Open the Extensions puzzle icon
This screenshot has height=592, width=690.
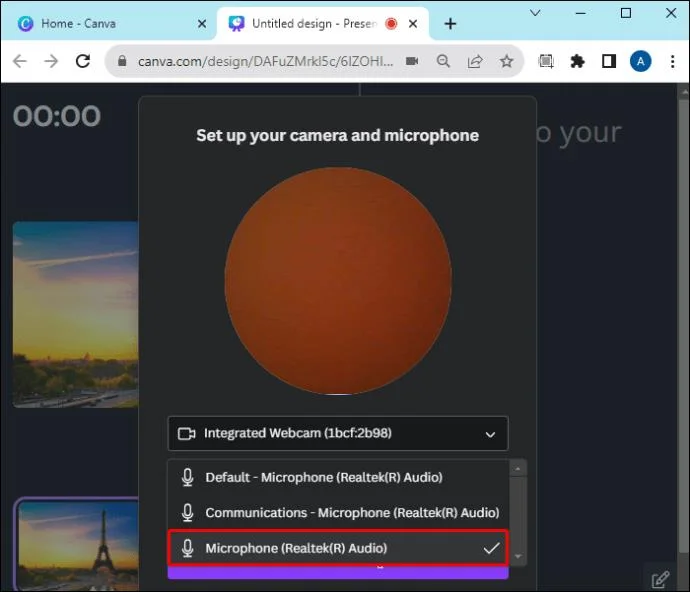(x=577, y=61)
